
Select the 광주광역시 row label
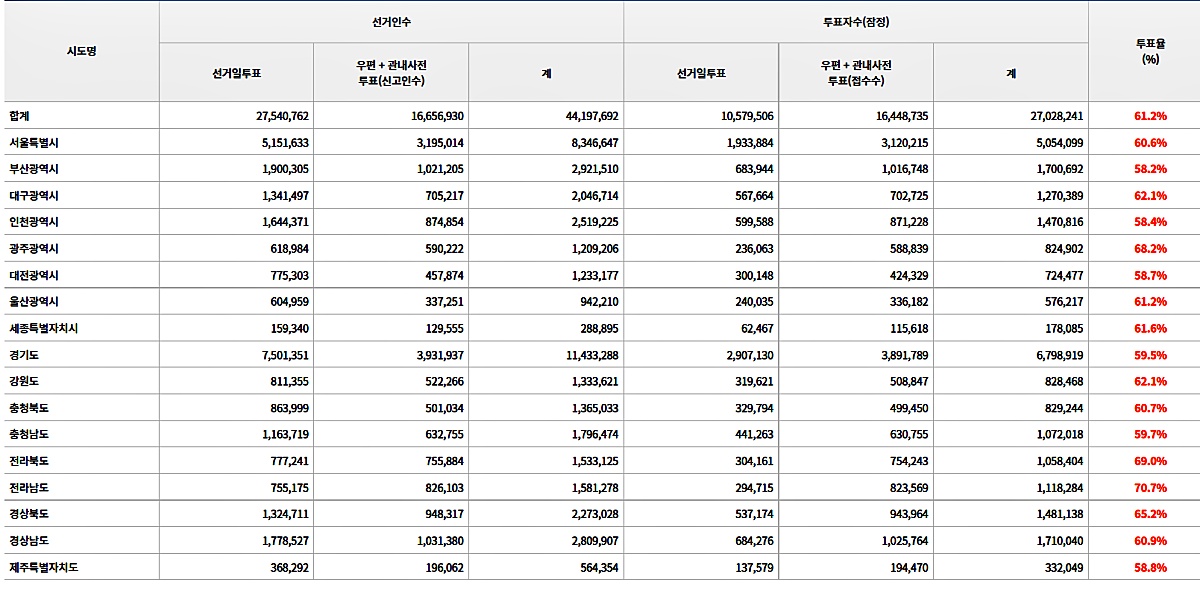coord(35,248)
